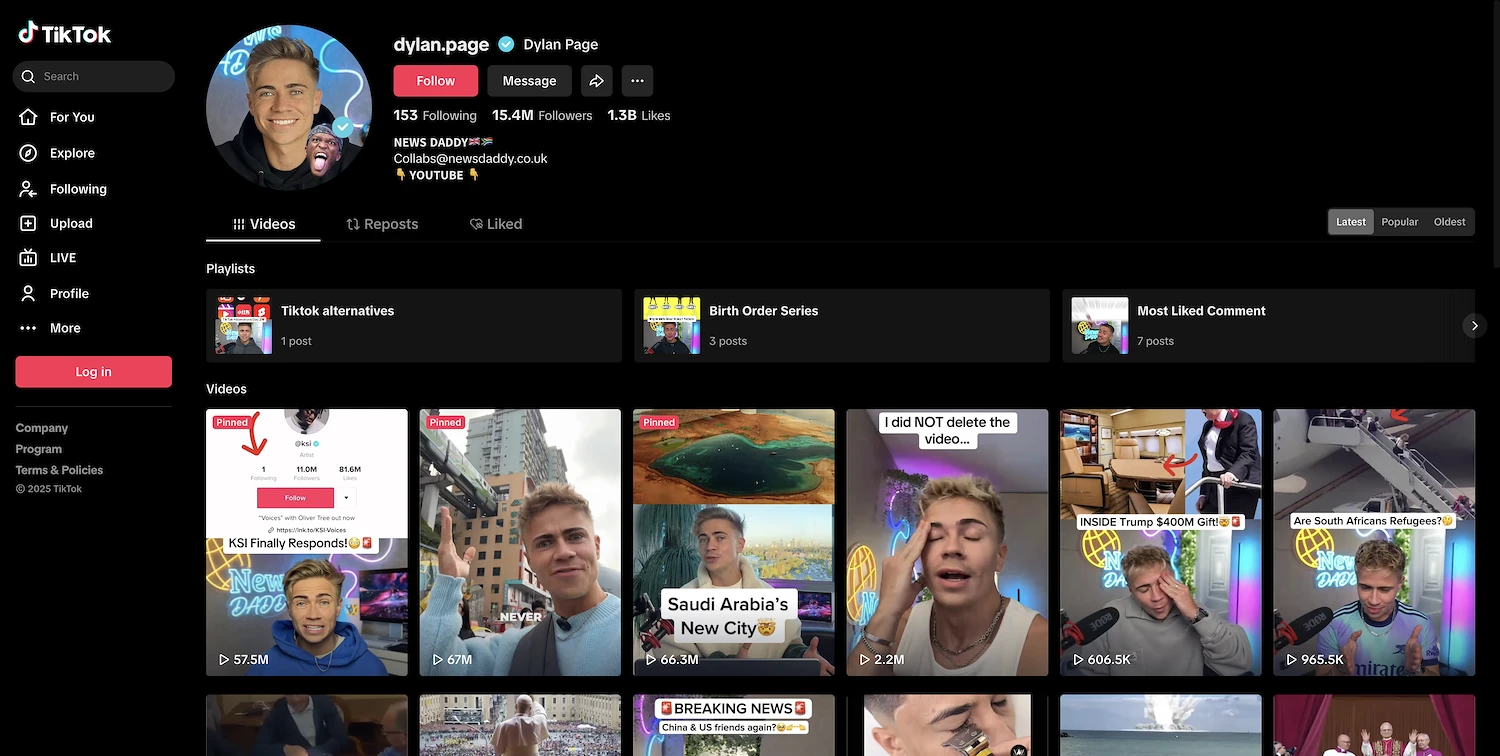Viewport: 1500px width, 756px height.
Task: Click the Search input field
Action: click(x=100, y=77)
